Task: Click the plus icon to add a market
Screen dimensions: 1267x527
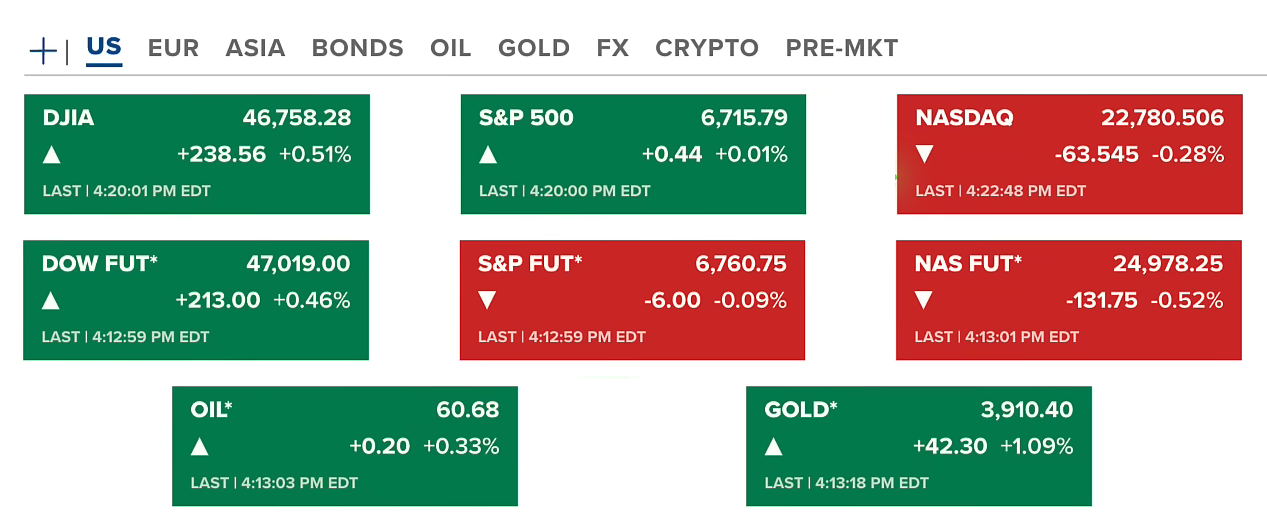Action: (x=43, y=50)
